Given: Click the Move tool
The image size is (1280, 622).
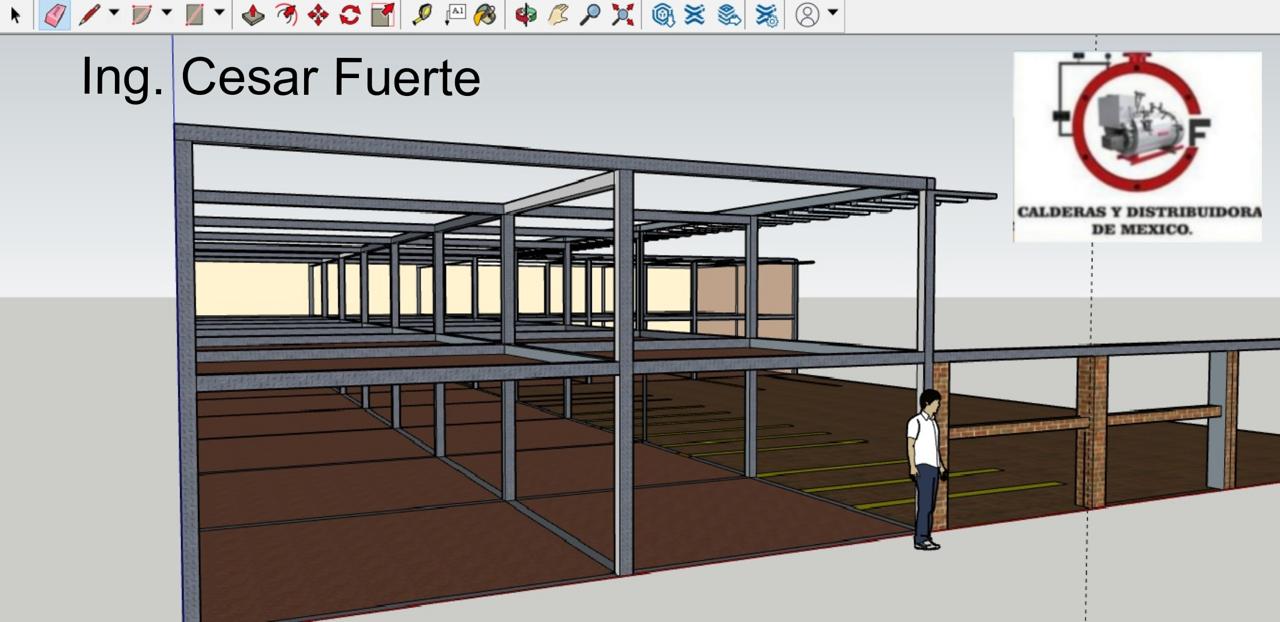Looking at the screenshot, I should pos(318,15).
